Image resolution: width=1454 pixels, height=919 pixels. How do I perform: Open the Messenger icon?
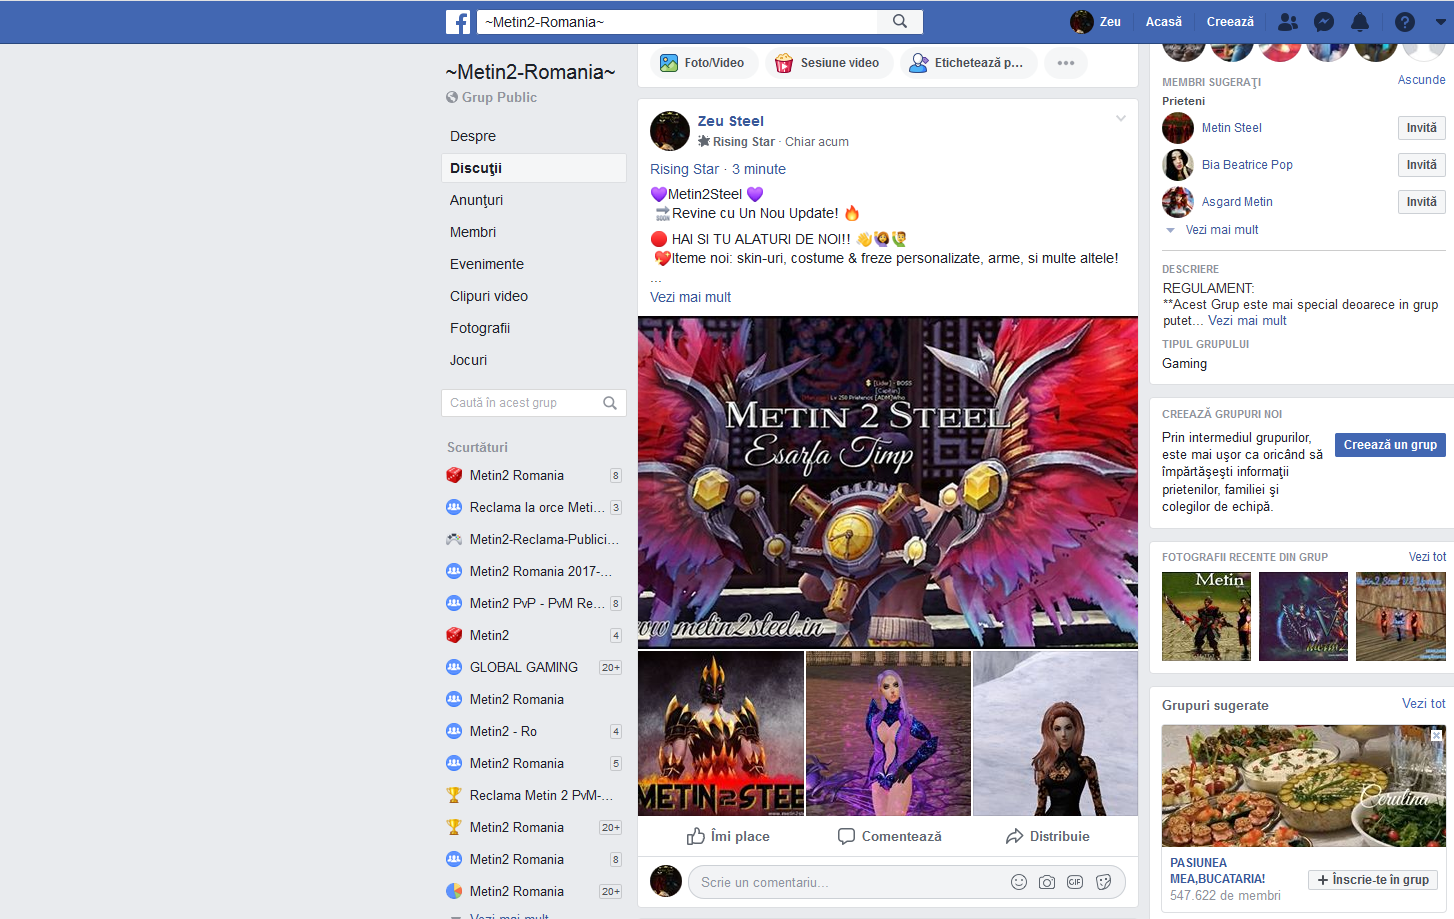coord(1324,22)
